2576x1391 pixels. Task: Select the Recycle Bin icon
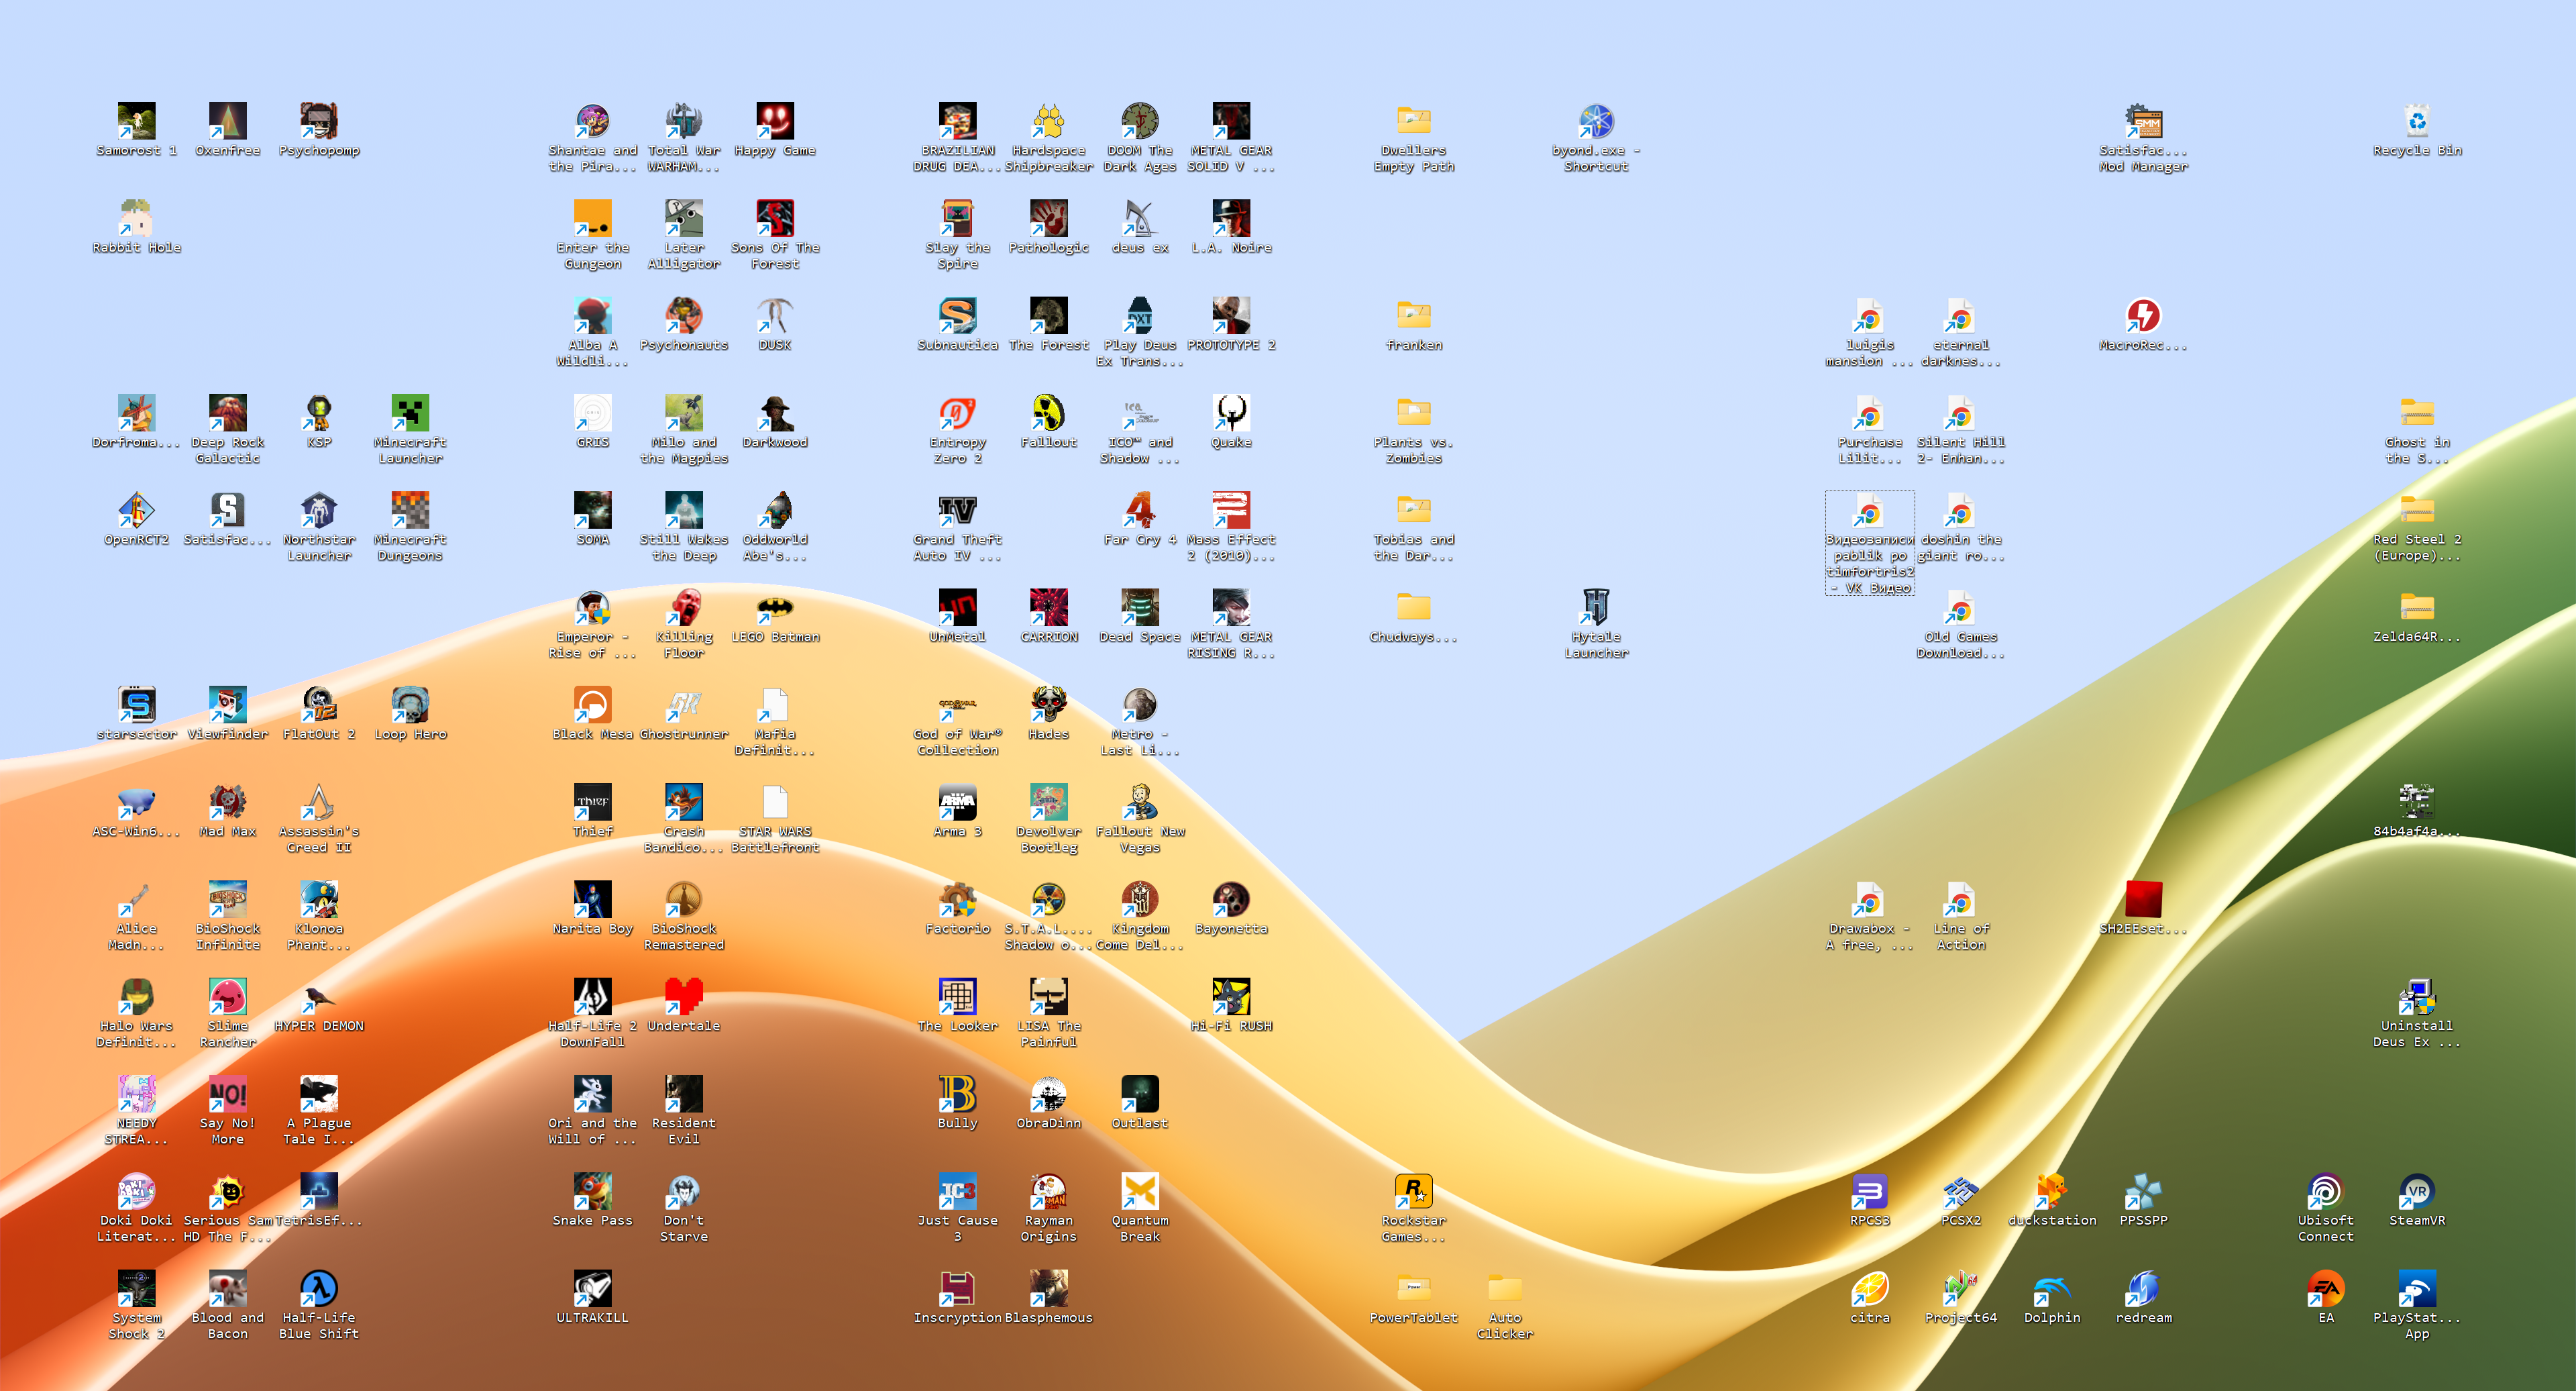point(2416,121)
